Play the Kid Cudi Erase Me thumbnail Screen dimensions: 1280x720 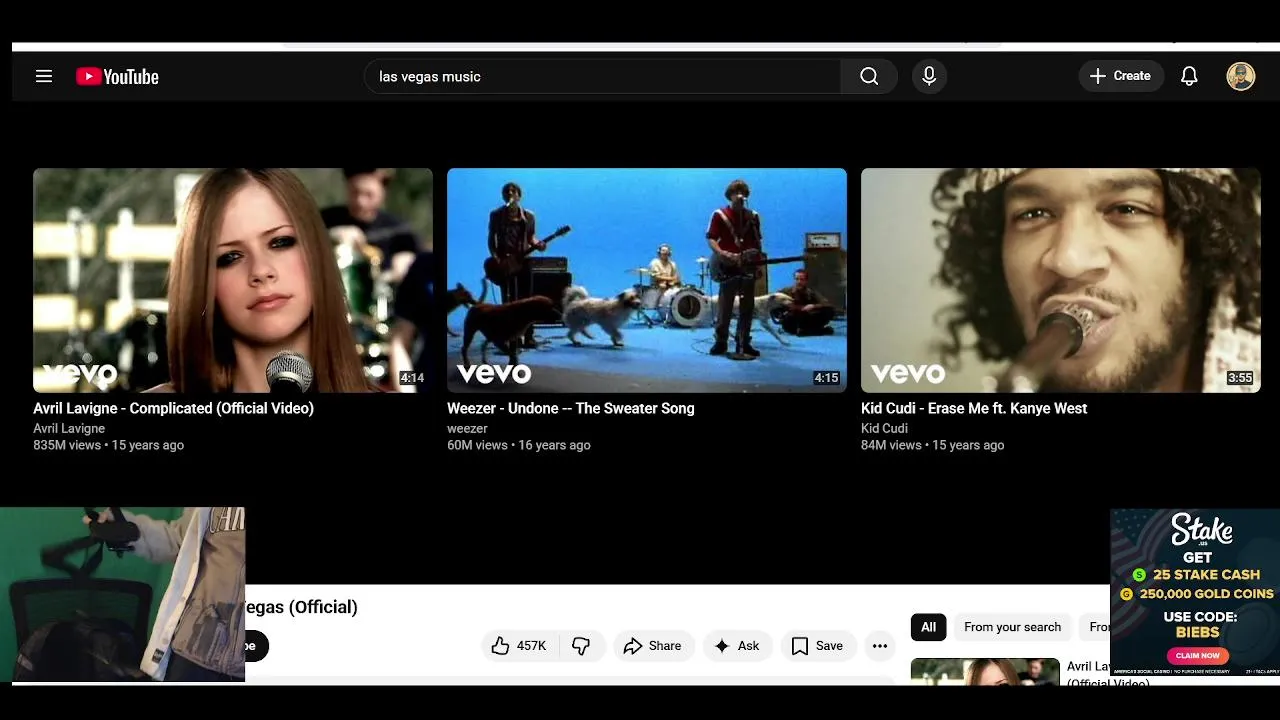coord(1061,280)
